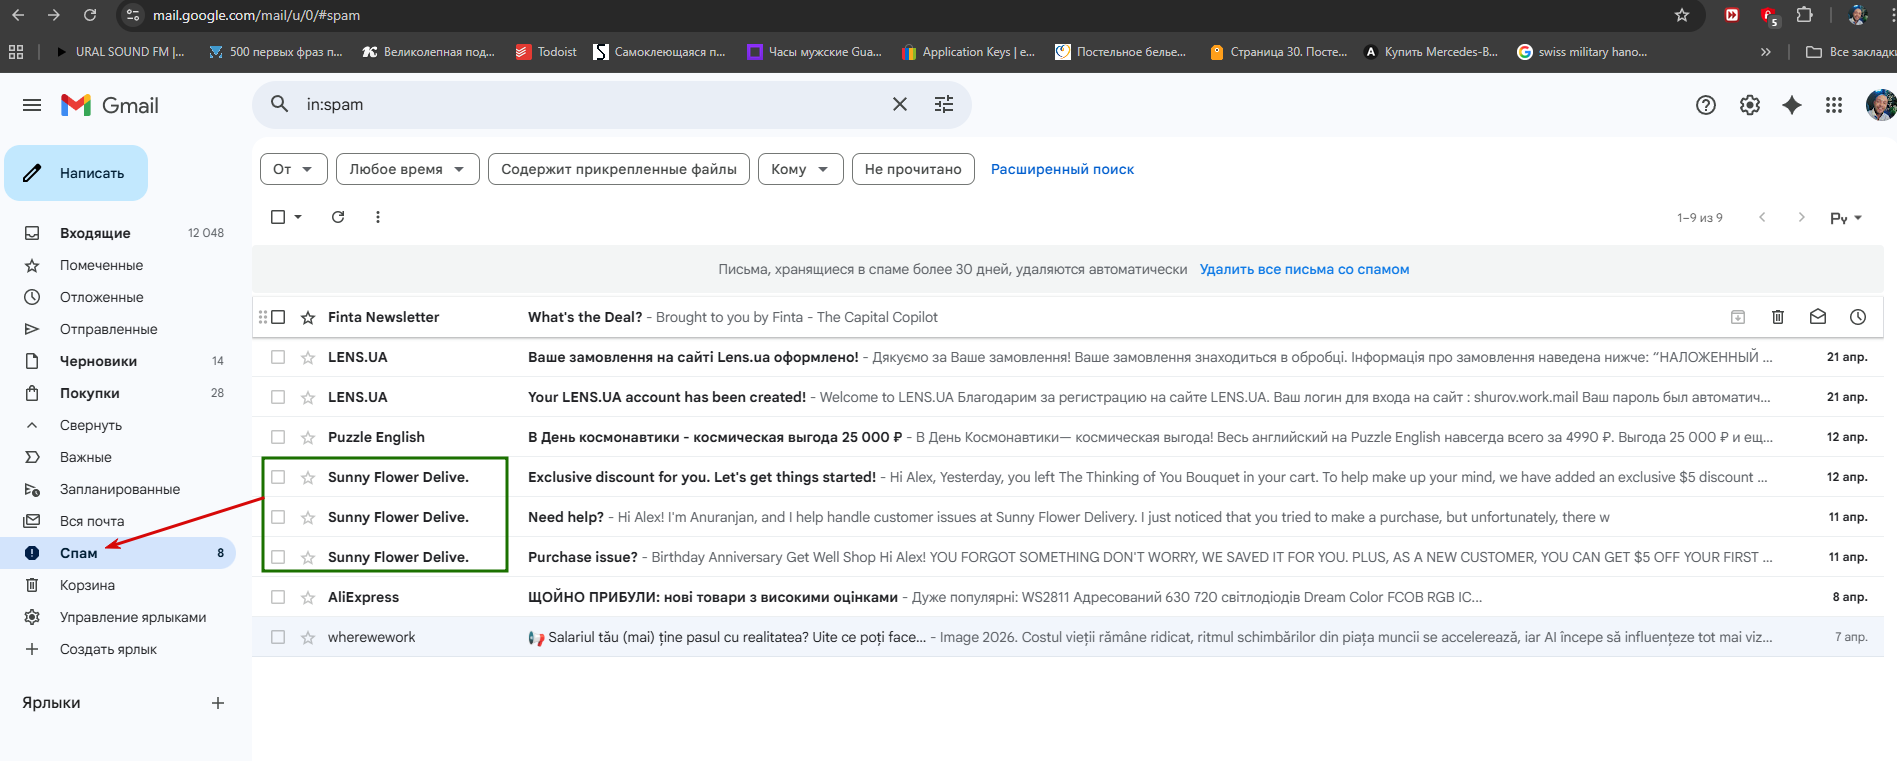This screenshot has width=1897, height=761.
Task: Star the wherewework email
Action: (308, 637)
